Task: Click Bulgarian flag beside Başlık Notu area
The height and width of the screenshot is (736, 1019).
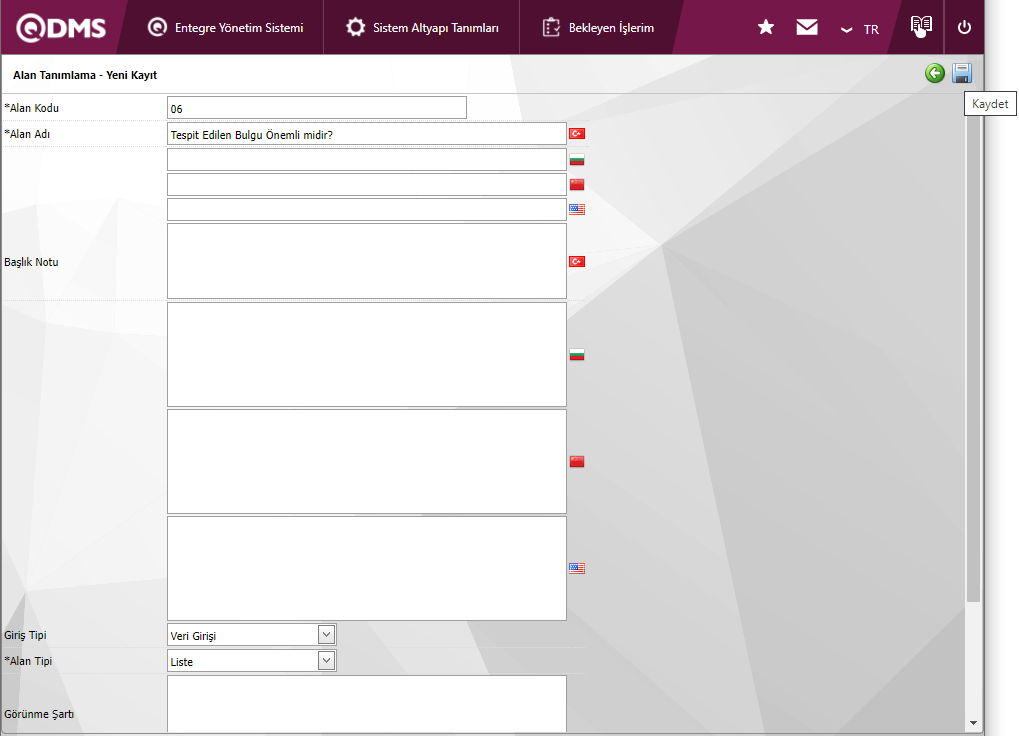Action: [576, 355]
